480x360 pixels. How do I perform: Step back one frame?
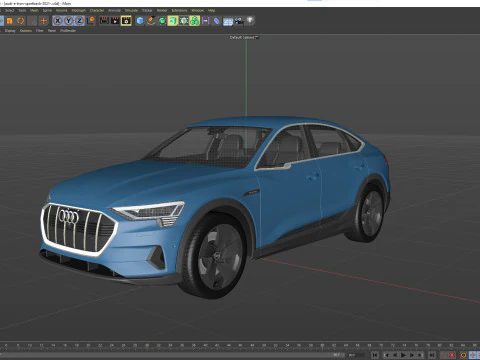pyautogui.click(x=395, y=355)
